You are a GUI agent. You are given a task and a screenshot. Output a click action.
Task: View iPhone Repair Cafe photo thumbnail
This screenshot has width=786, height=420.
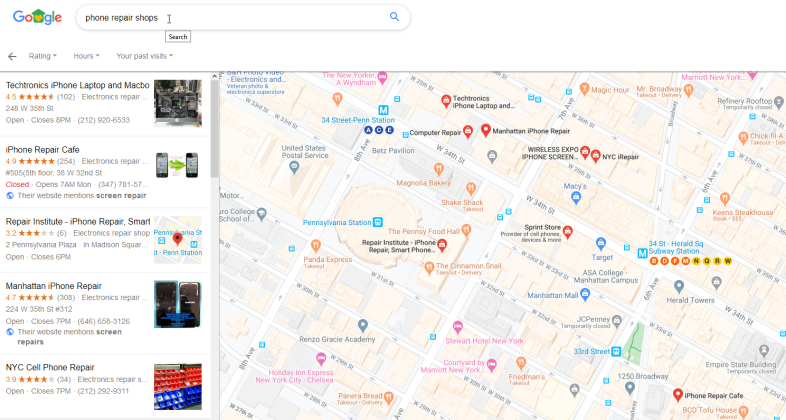(x=177, y=165)
